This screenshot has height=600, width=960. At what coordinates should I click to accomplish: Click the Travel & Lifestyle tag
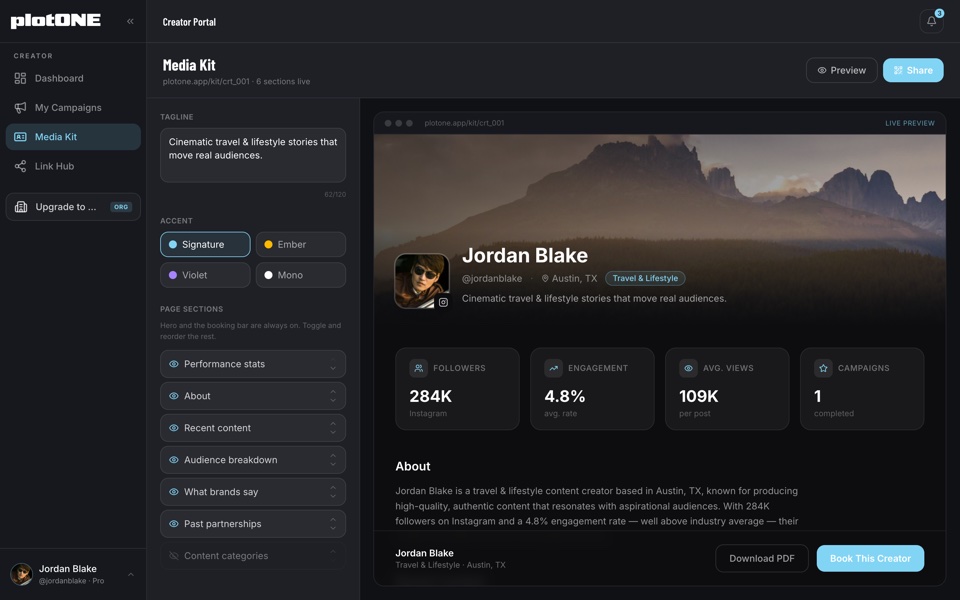pyautogui.click(x=645, y=279)
